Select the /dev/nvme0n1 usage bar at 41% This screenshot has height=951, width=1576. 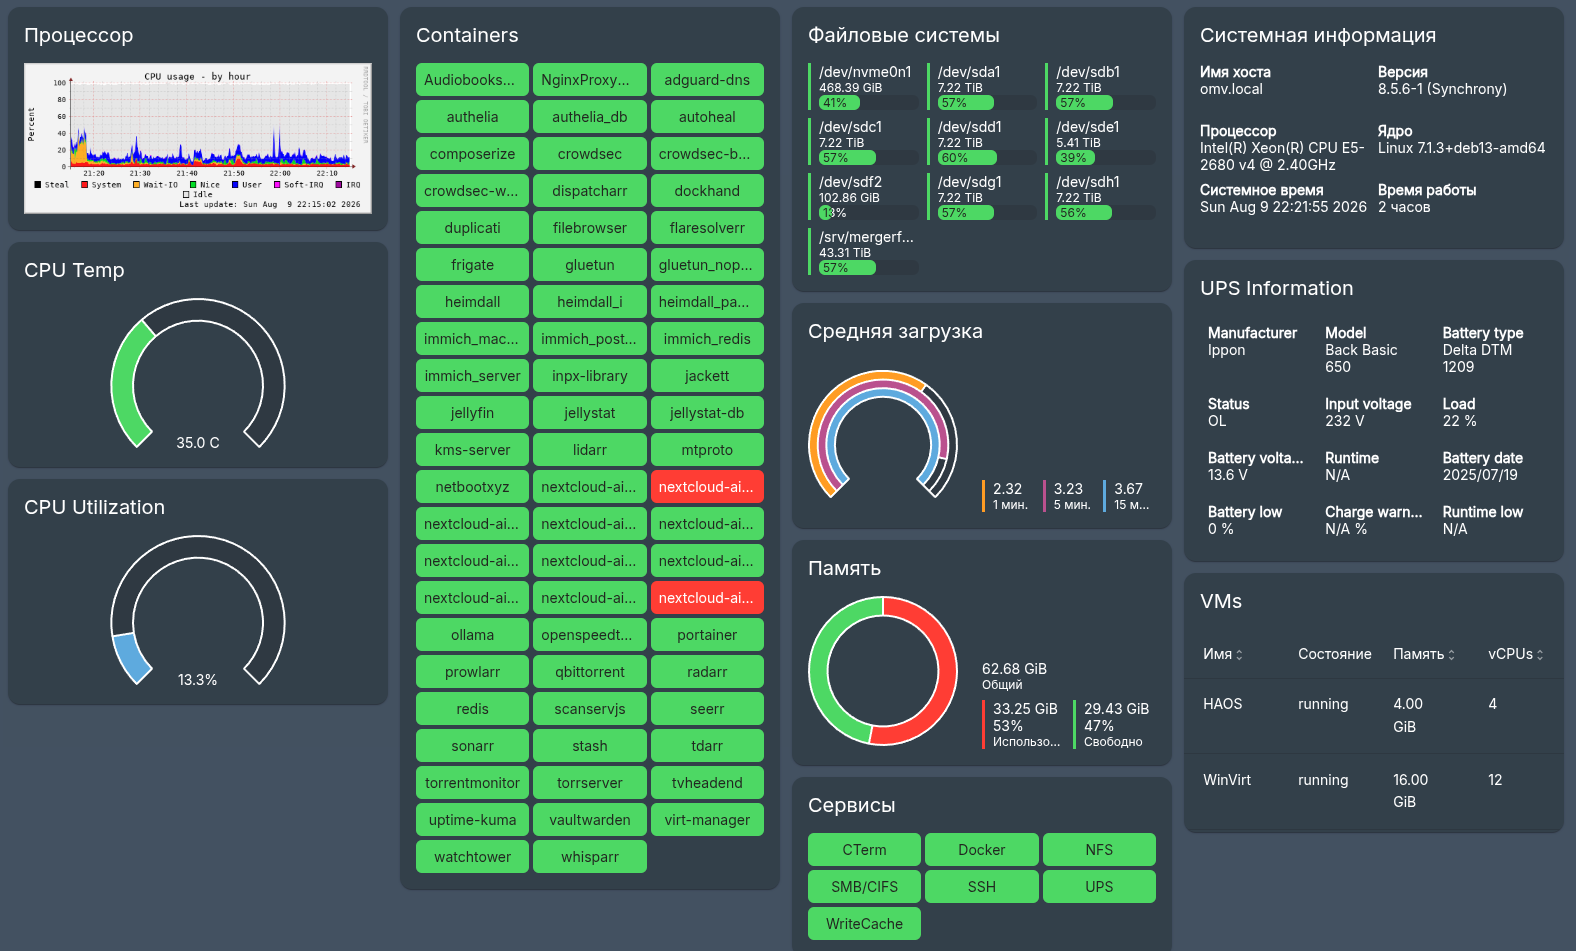868,103
